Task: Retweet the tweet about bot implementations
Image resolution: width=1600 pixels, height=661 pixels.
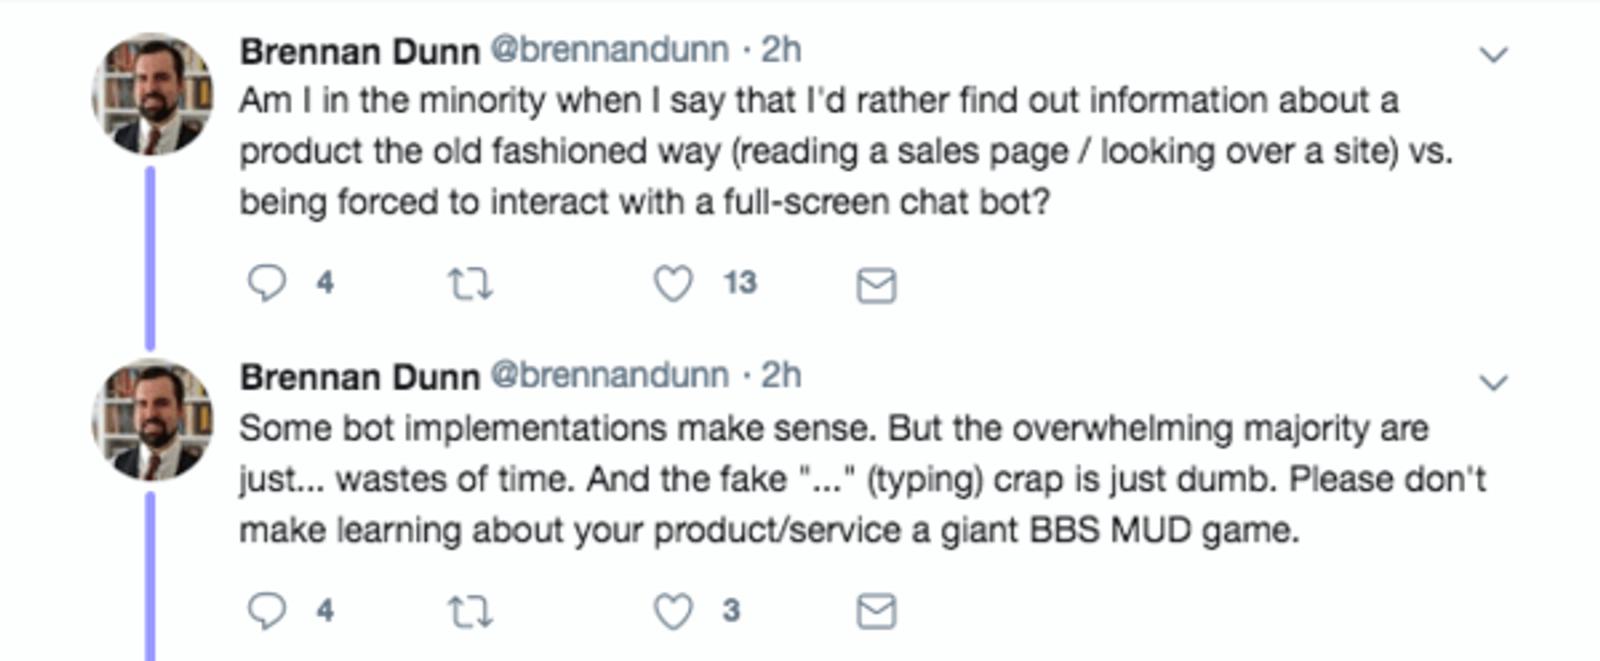Action: click(x=472, y=609)
